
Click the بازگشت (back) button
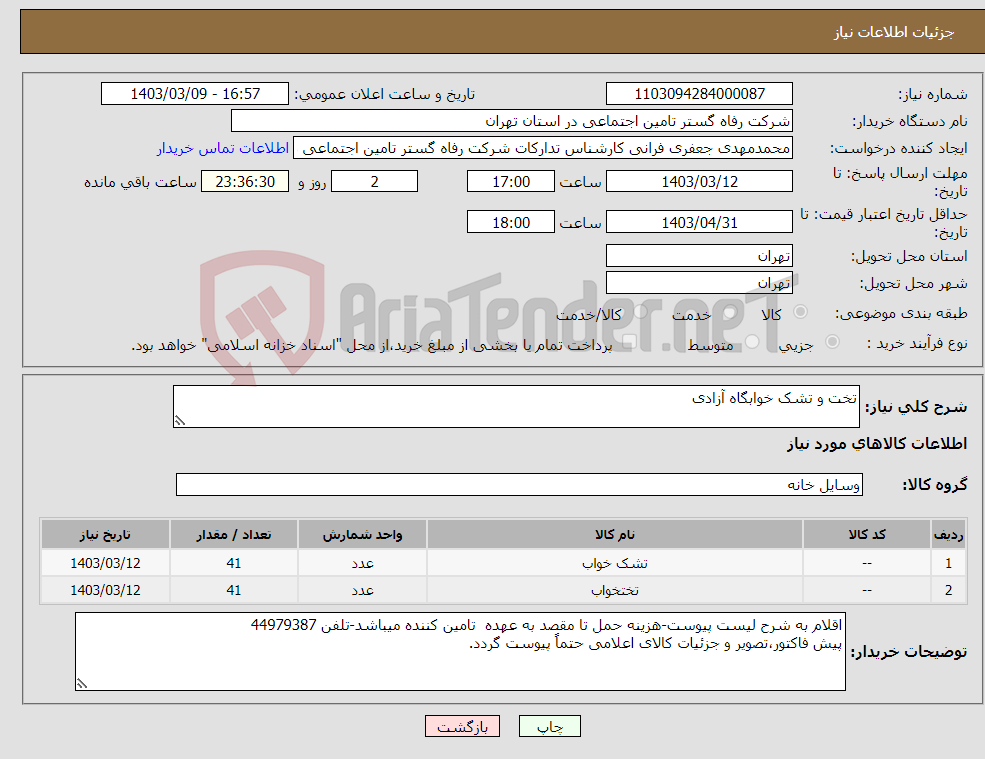[462, 726]
